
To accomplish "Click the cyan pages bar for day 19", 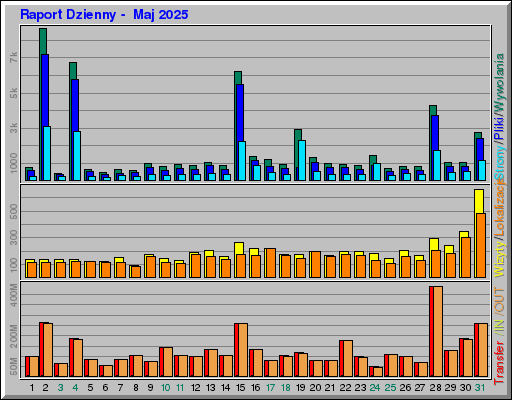I will [x=302, y=160].
